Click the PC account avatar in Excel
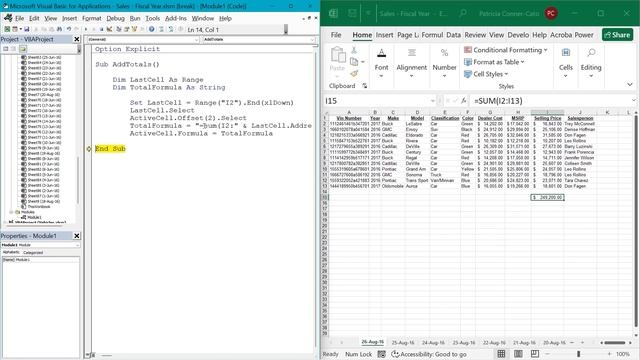640x360 pixels. (551, 13)
